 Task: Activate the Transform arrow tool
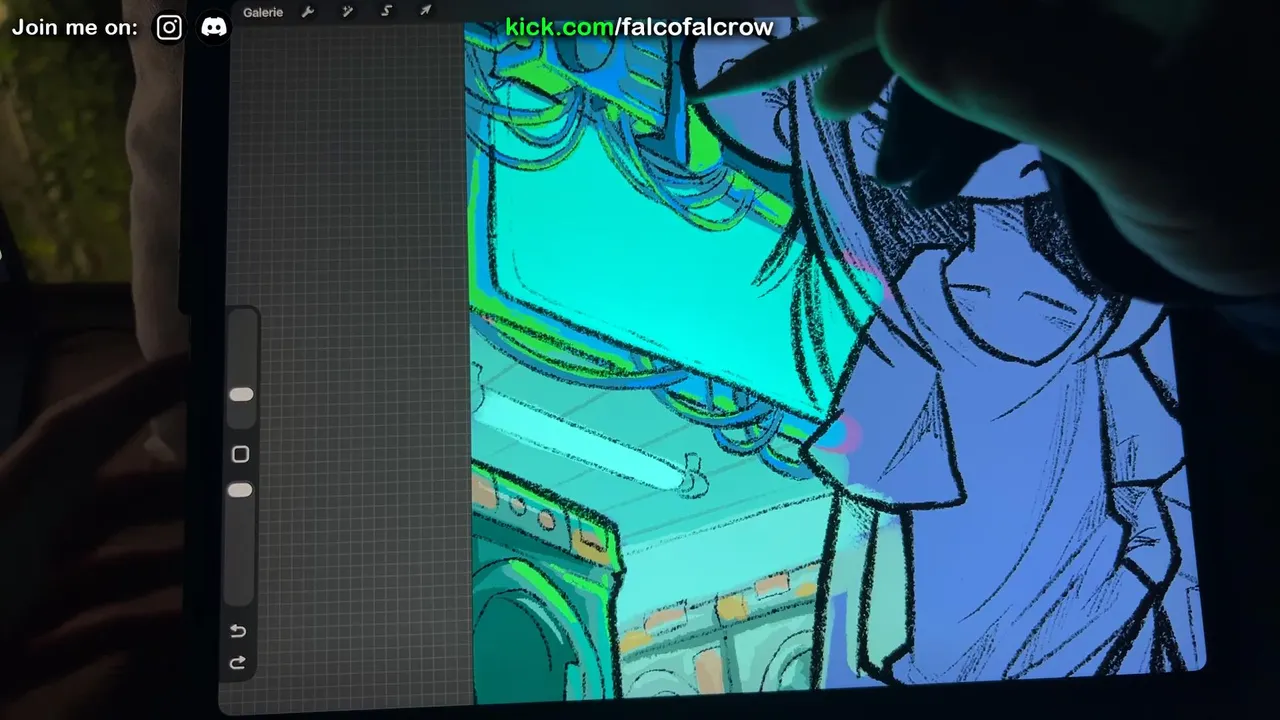click(x=425, y=10)
